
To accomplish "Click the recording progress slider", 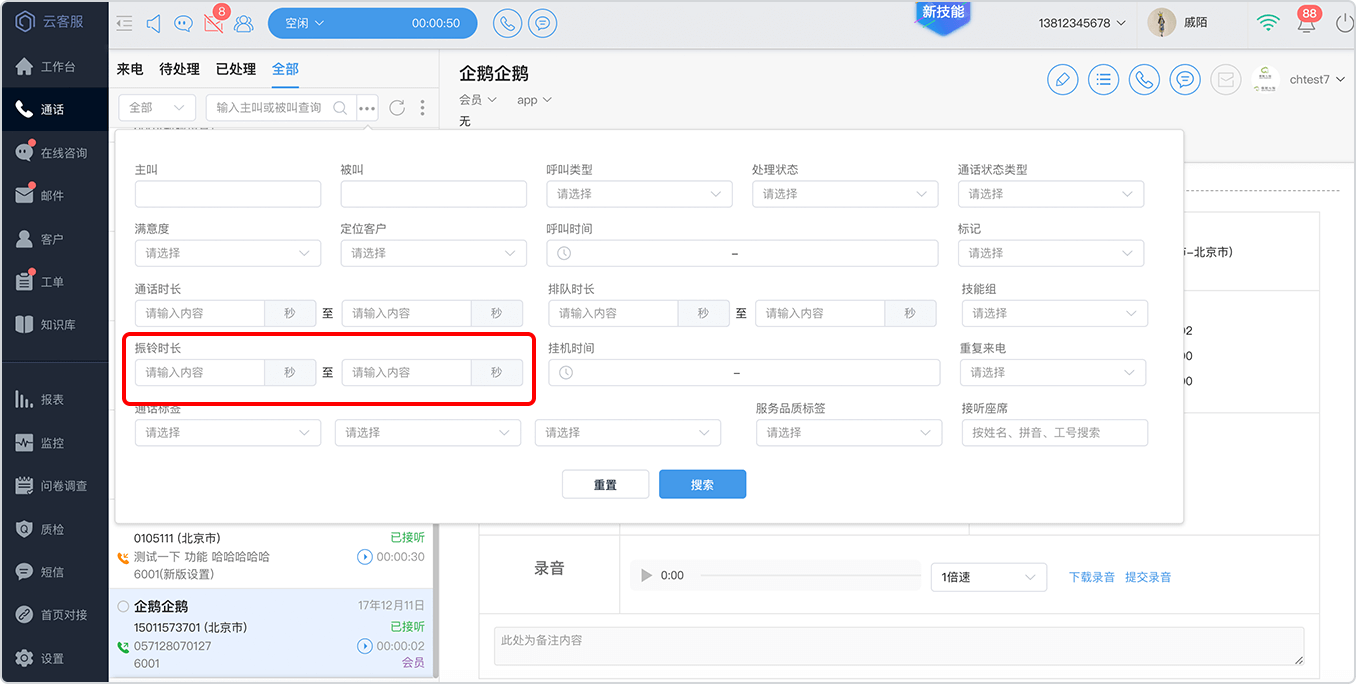I will point(810,575).
